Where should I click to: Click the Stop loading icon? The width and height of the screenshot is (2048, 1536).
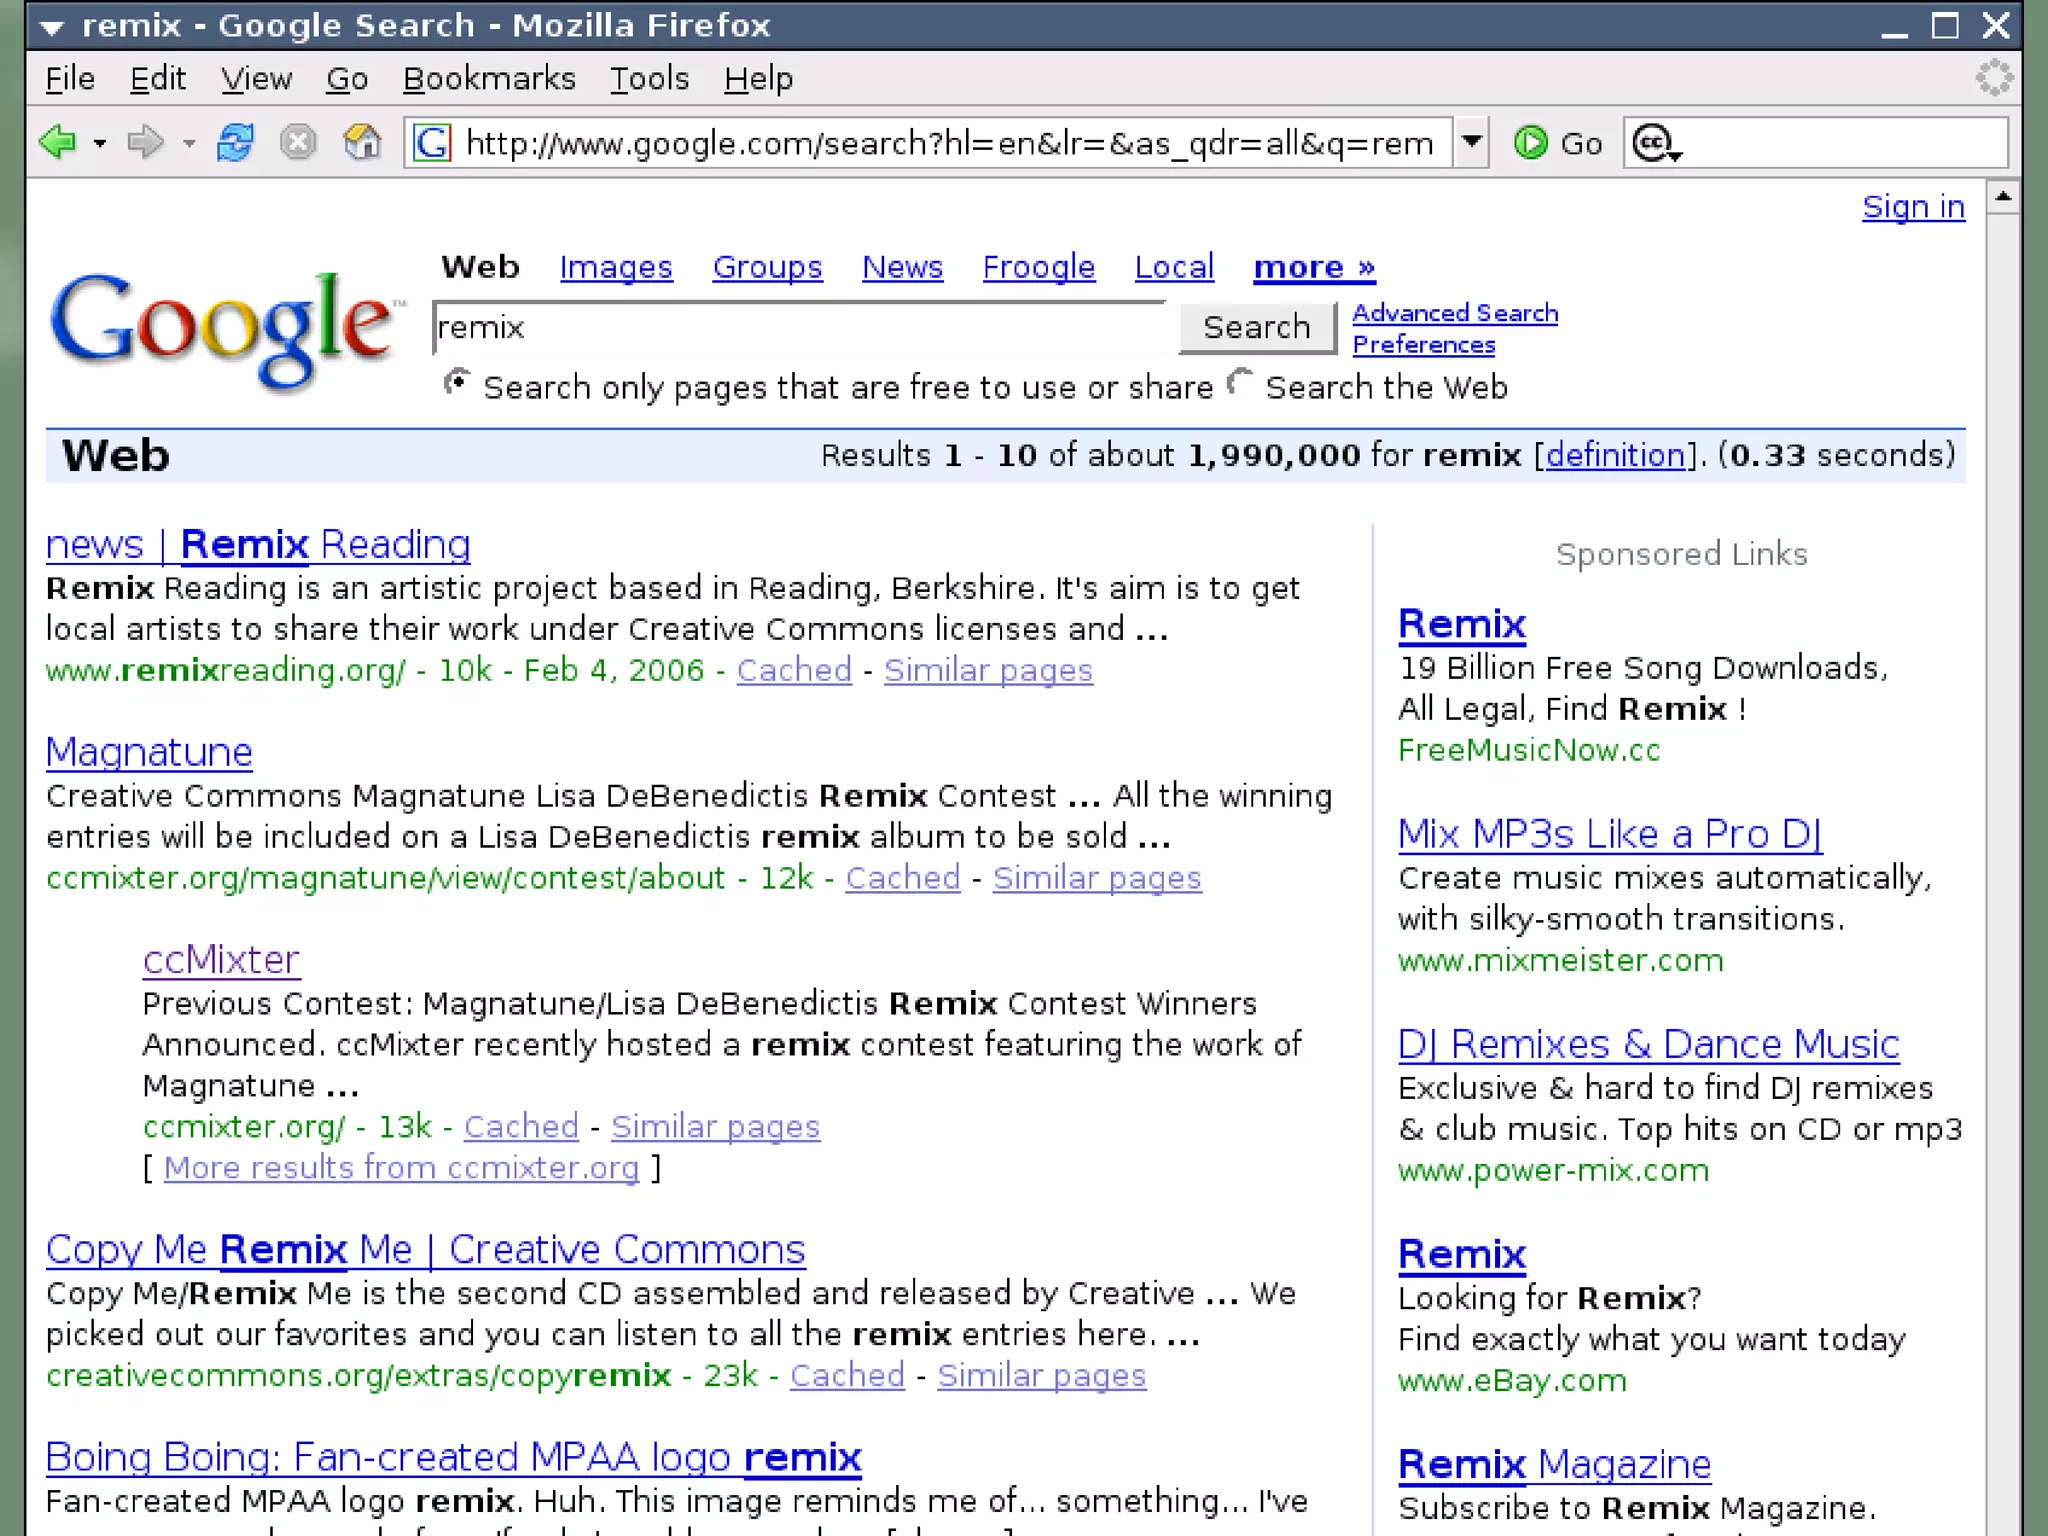click(x=298, y=143)
